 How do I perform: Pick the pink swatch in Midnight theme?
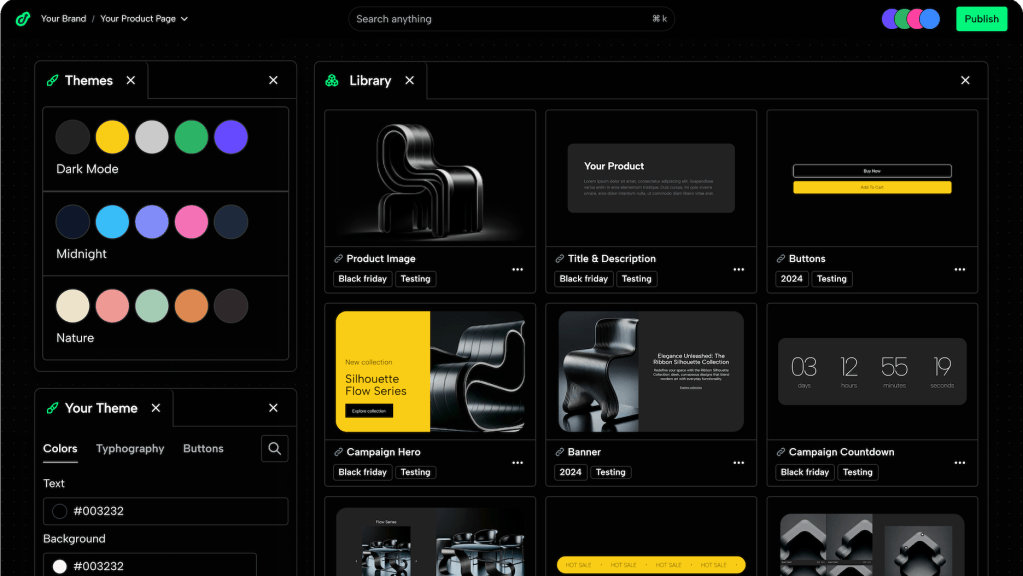point(191,221)
